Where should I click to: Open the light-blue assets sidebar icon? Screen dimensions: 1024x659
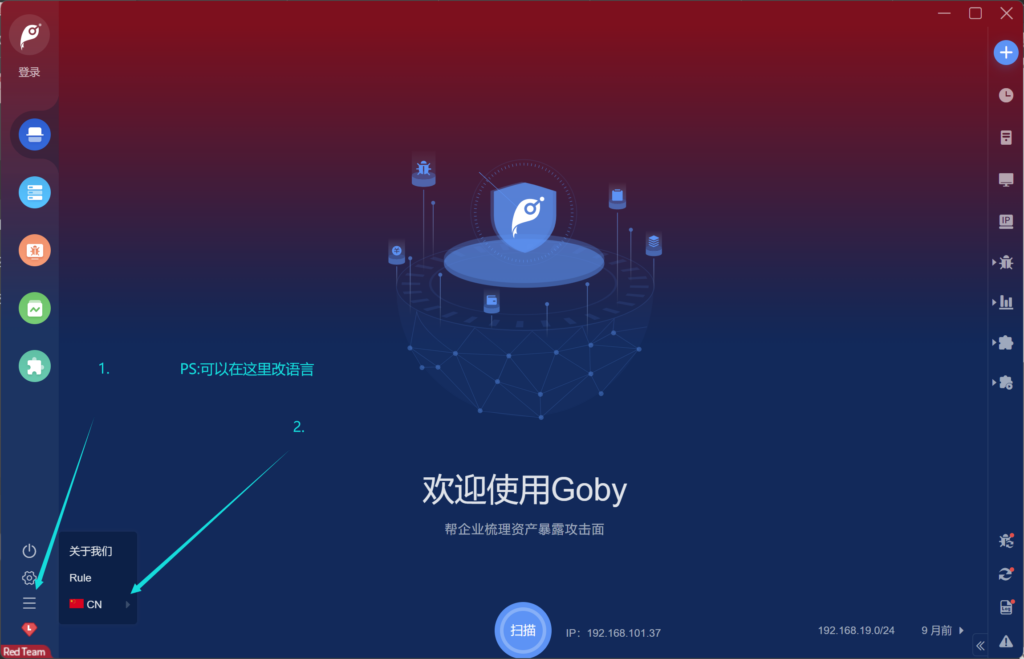[x=35, y=193]
